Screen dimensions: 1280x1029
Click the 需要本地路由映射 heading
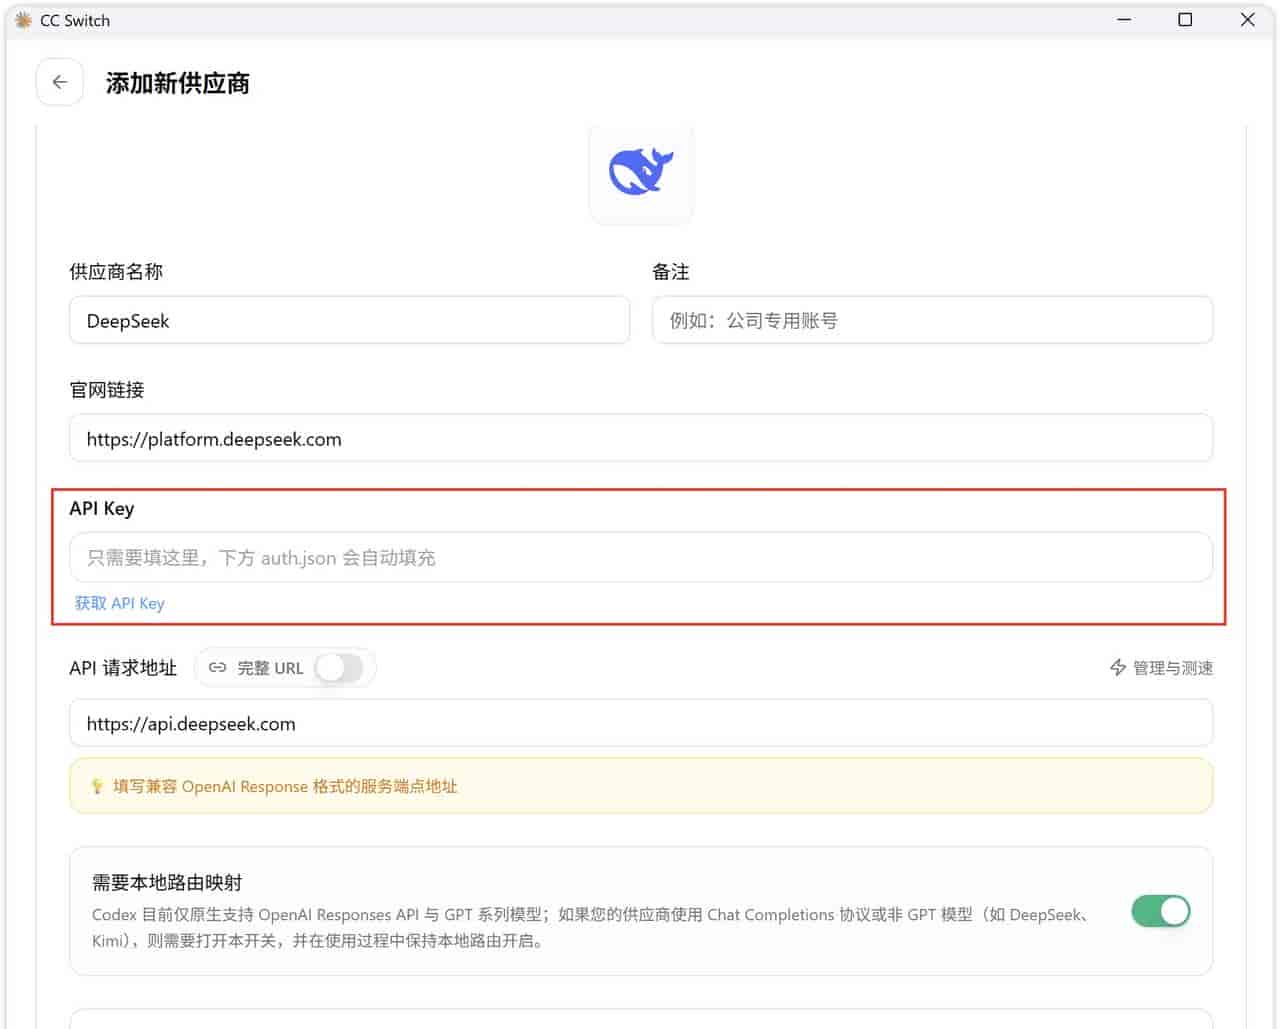[167, 882]
